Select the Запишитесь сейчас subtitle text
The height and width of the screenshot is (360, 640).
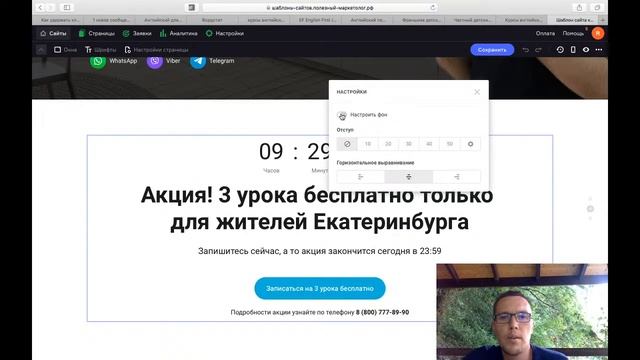(x=320, y=251)
